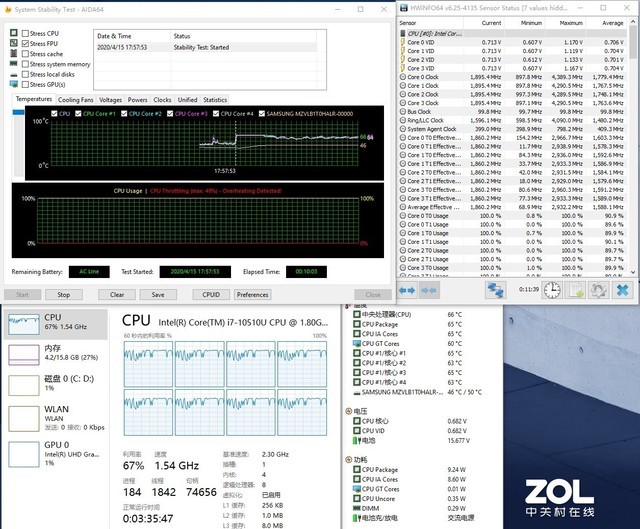Screen dimensions: 640x529
Task: Enable the Stress GPU(s) checkbox
Action: 25,84
